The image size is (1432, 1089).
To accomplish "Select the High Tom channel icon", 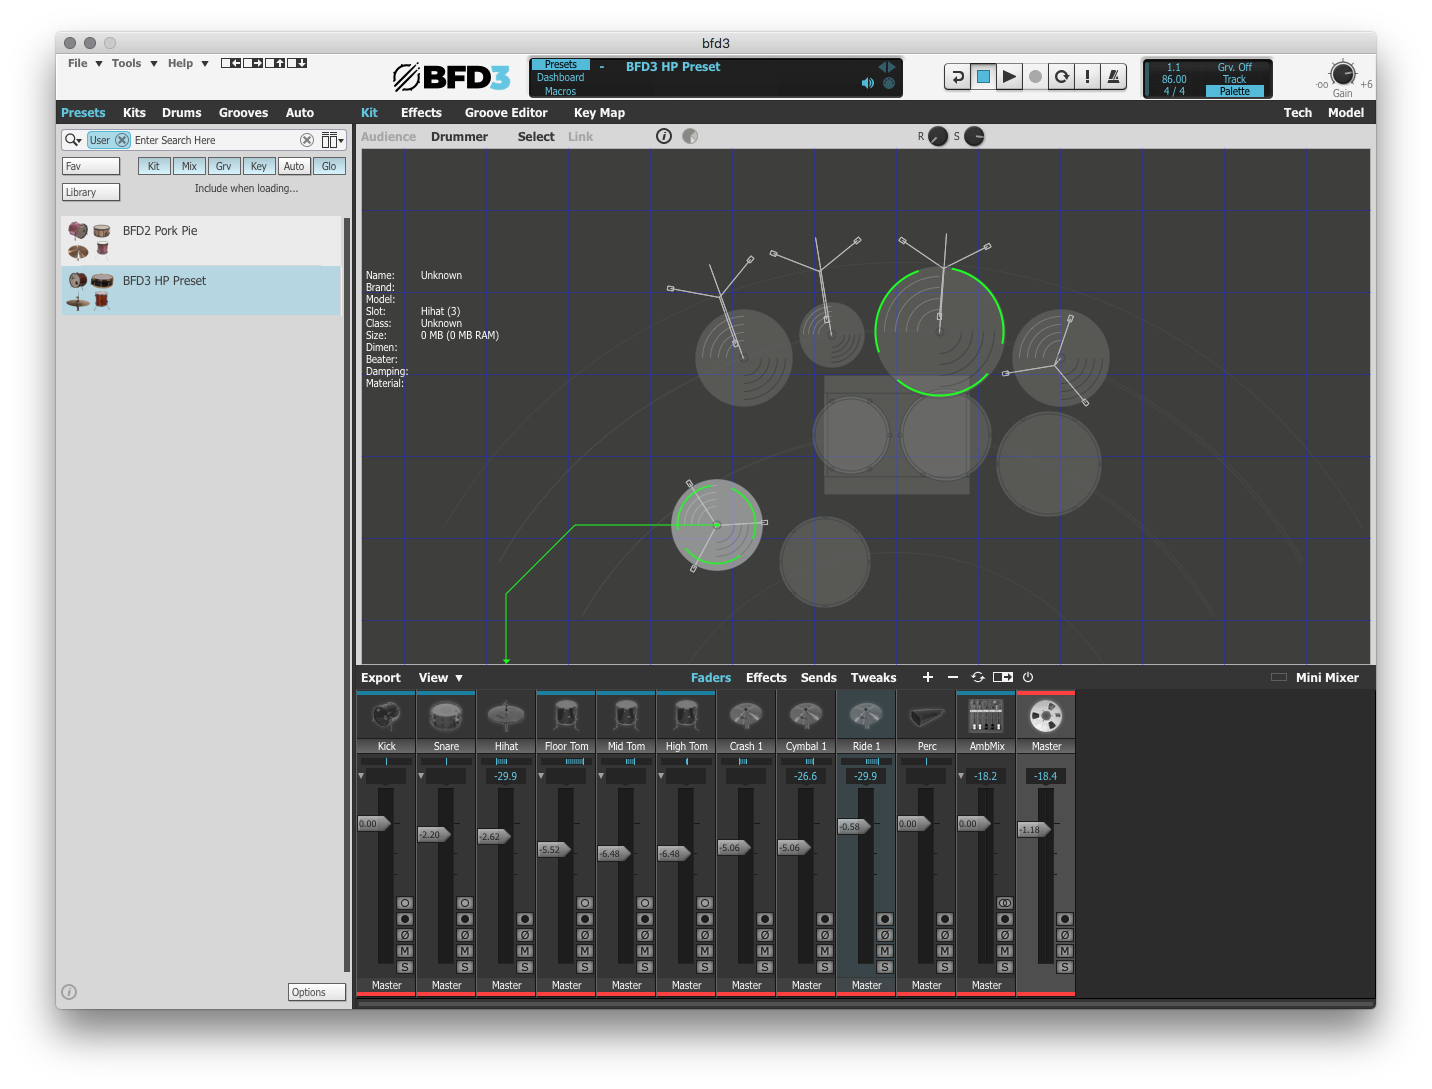I will pos(686,716).
